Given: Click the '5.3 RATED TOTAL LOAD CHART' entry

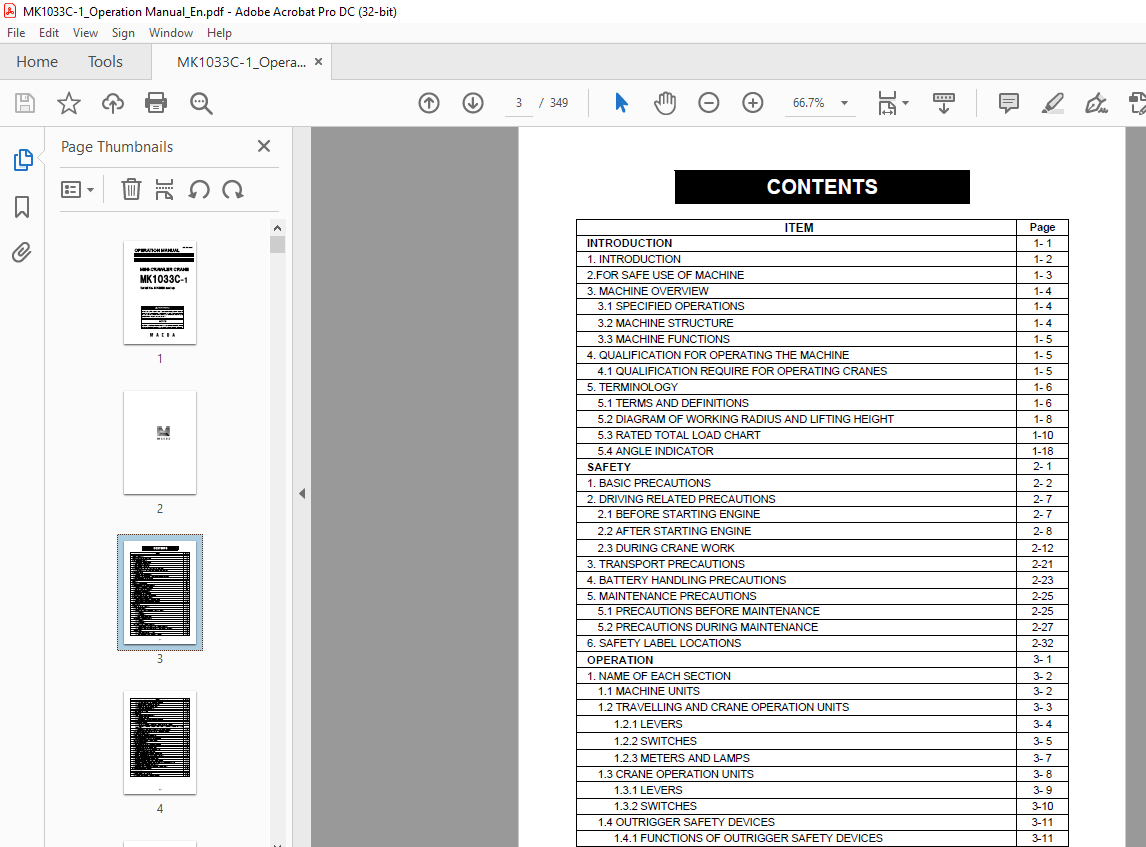Looking at the screenshot, I should pyautogui.click(x=678, y=435).
